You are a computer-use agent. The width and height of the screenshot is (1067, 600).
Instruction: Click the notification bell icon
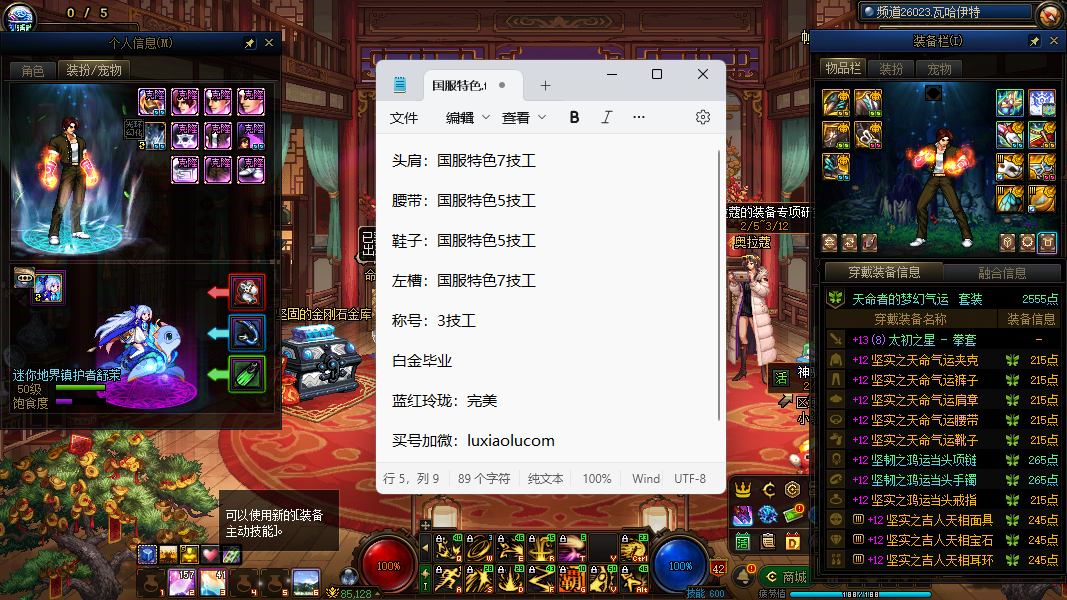744,577
